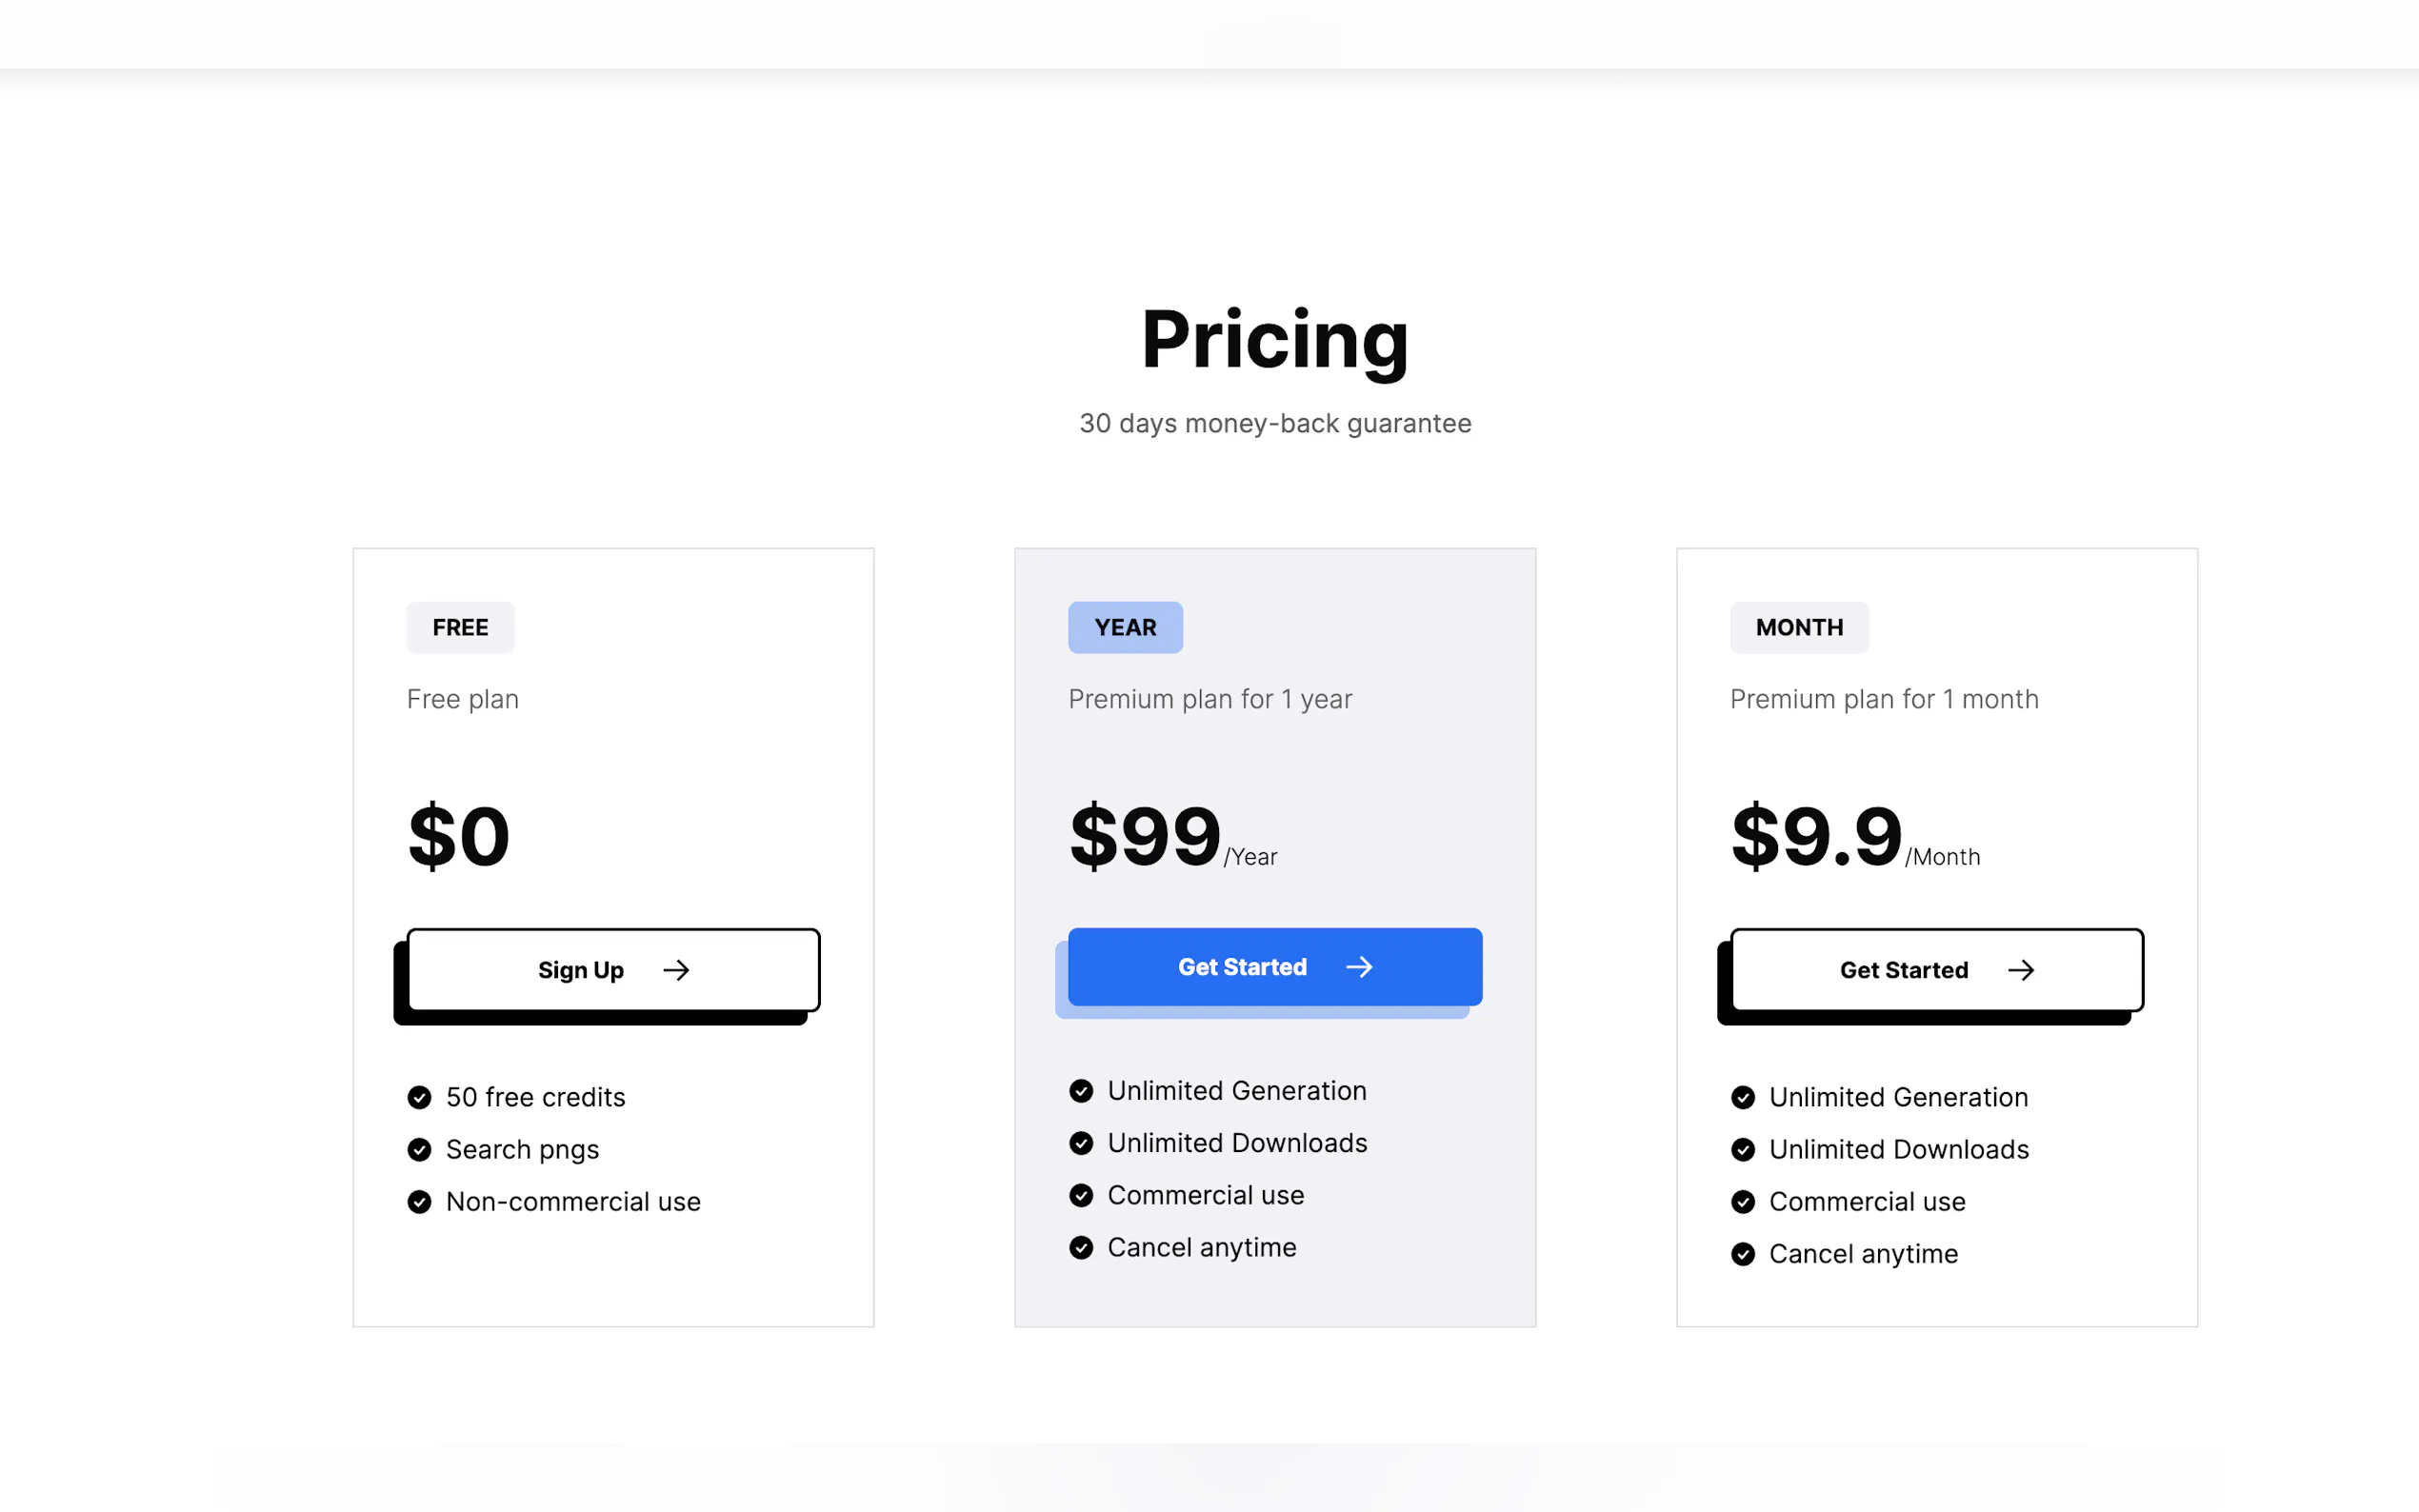Viewport: 2419px width, 1512px height.
Task: Click Month plan's "Unlimited Generation" checkmark icon
Action: 1743,1097
